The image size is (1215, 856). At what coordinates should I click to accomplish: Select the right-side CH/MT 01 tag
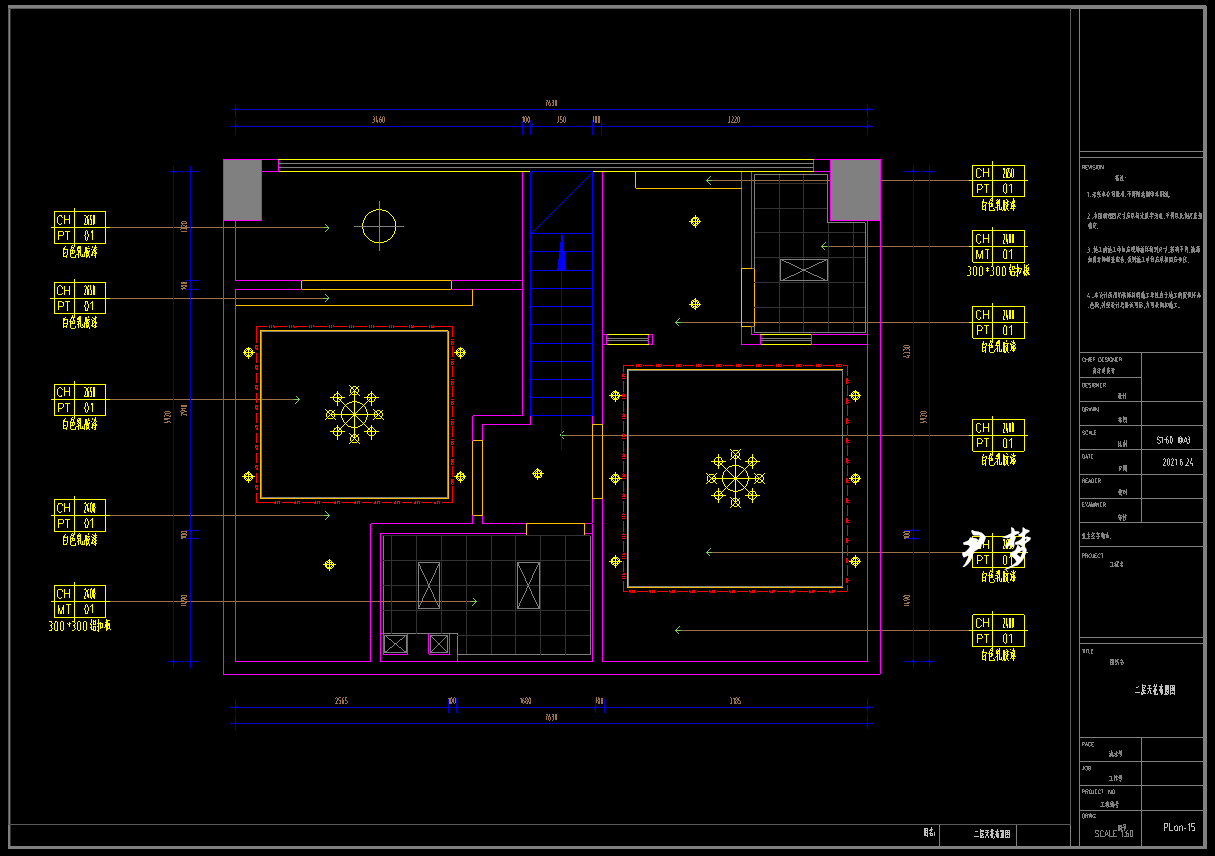click(998, 247)
